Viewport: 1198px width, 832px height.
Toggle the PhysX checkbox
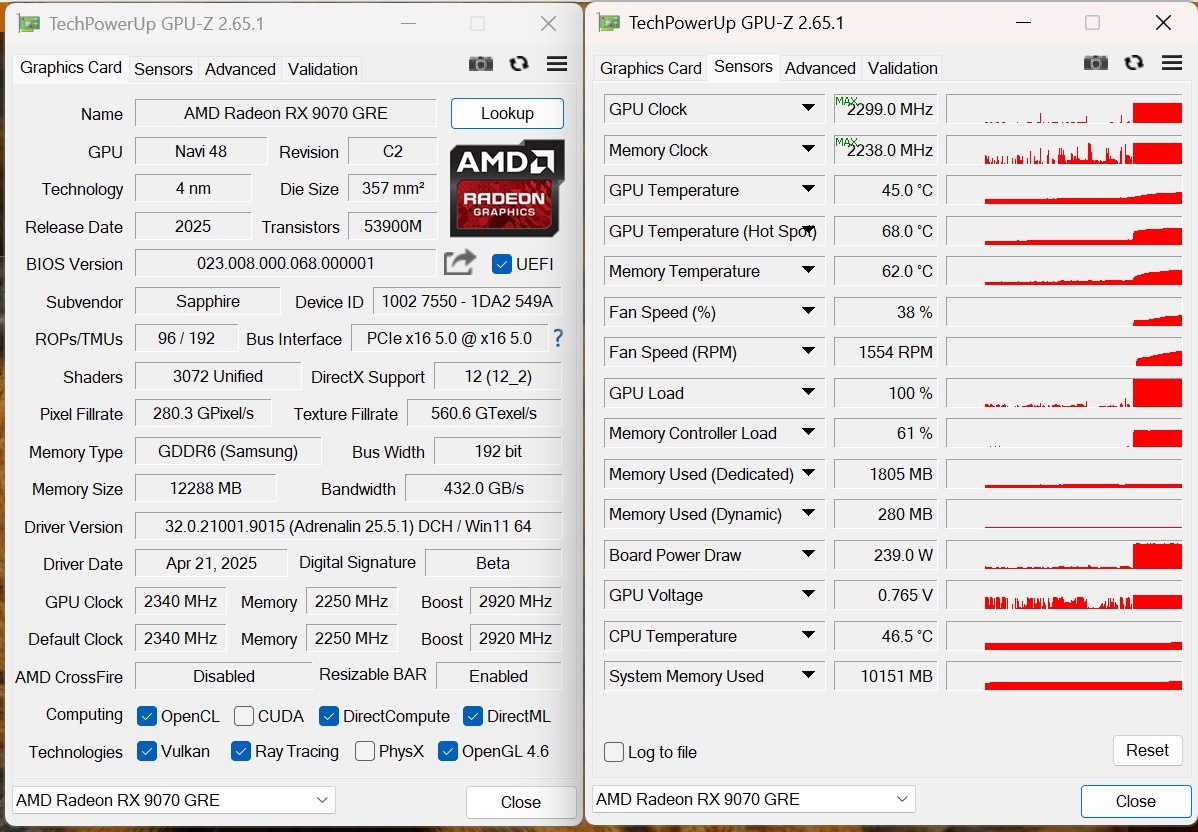click(365, 751)
